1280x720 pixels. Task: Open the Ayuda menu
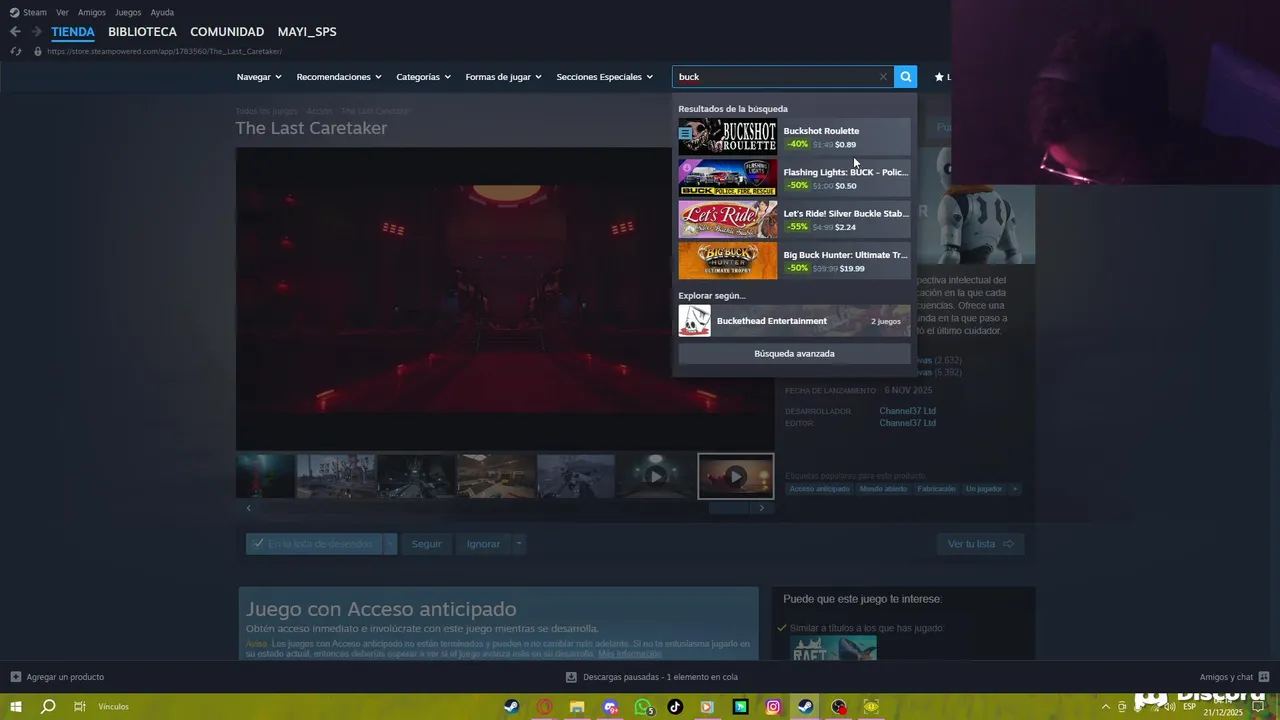[162, 12]
